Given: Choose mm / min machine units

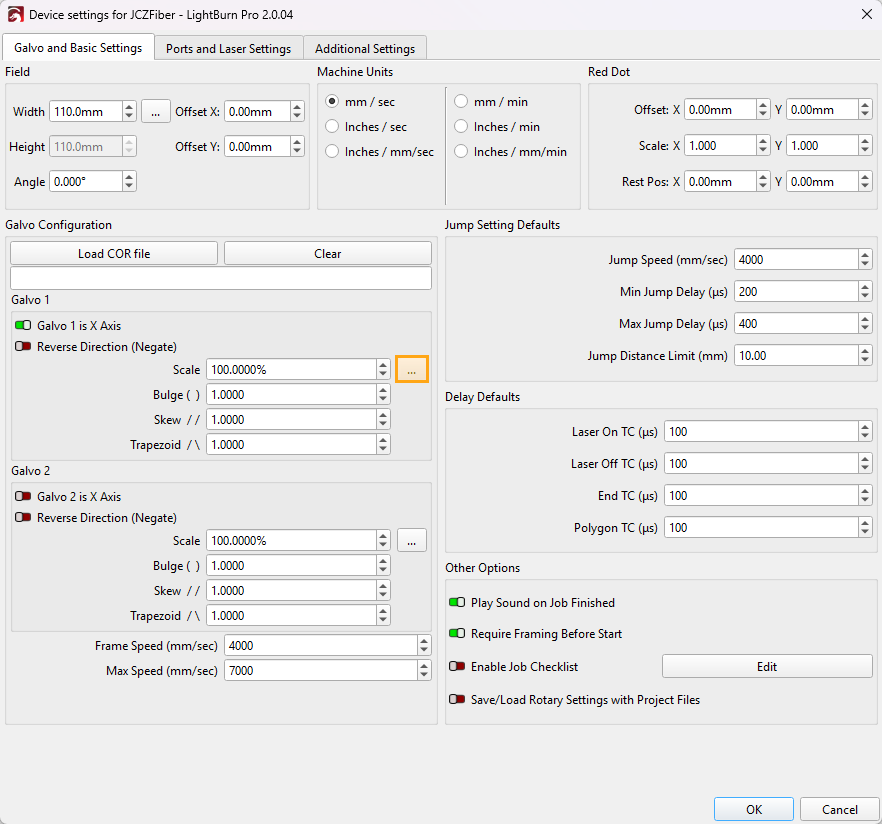Looking at the screenshot, I should click(461, 102).
